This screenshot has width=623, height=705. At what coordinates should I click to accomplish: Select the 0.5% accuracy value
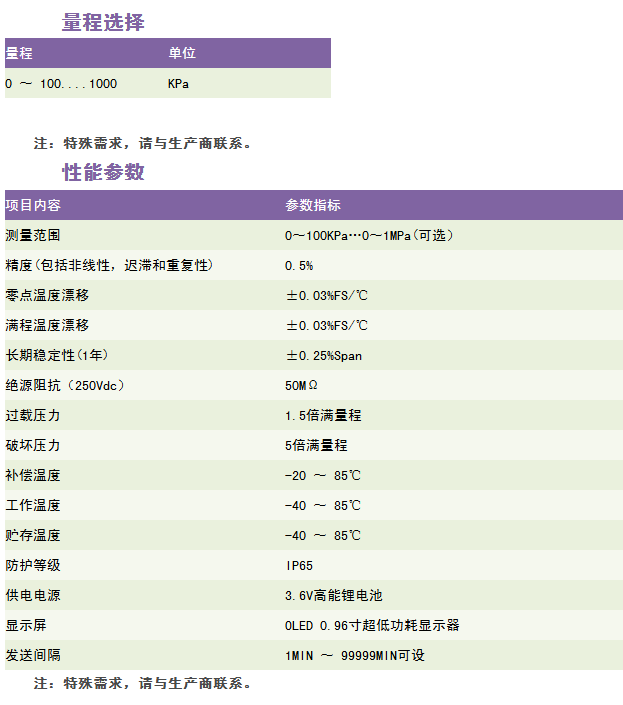pos(299,265)
